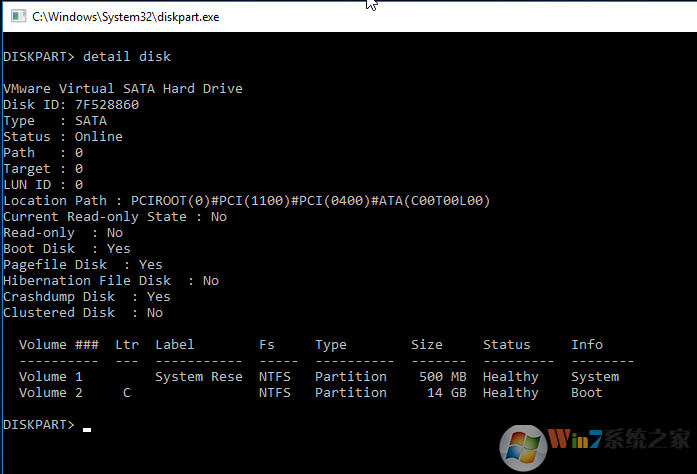Click the drive letter 'C' cell
The width and height of the screenshot is (697, 474).
click(127, 393)
